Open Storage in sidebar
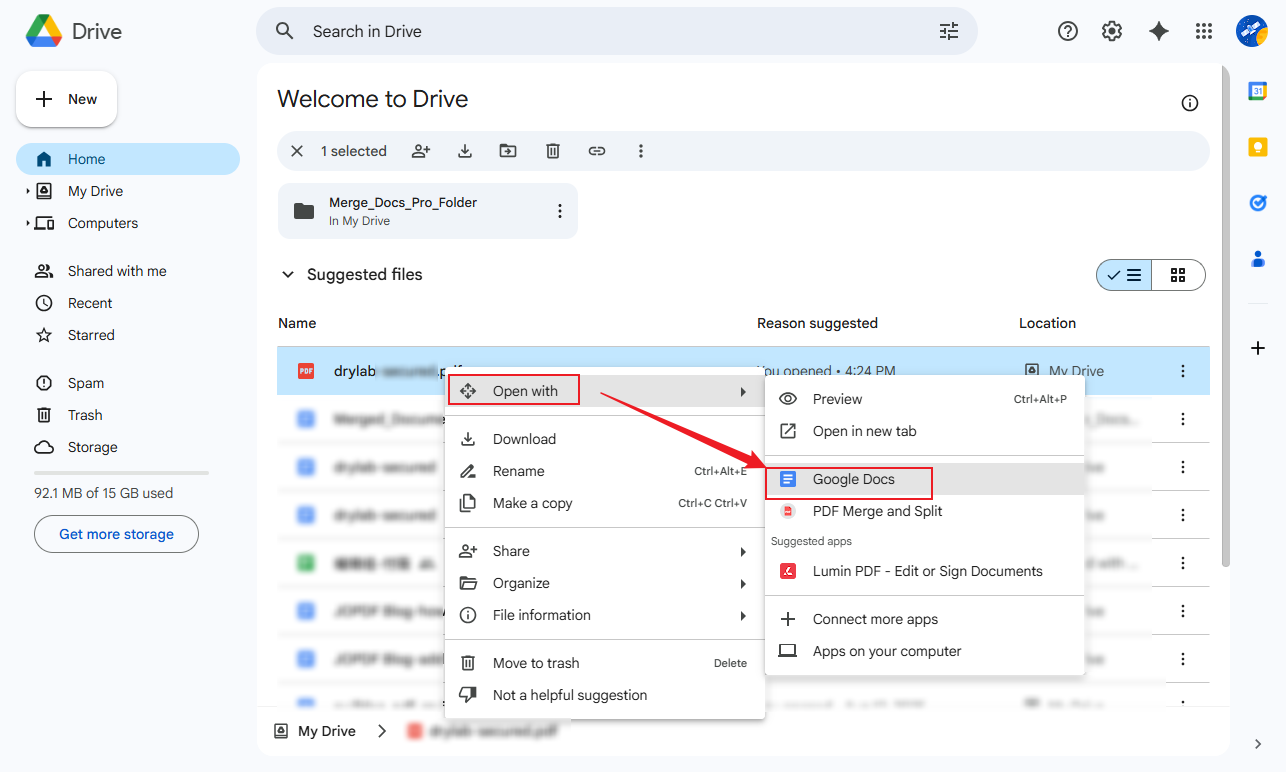1286x772 pixels. point(128,447)
